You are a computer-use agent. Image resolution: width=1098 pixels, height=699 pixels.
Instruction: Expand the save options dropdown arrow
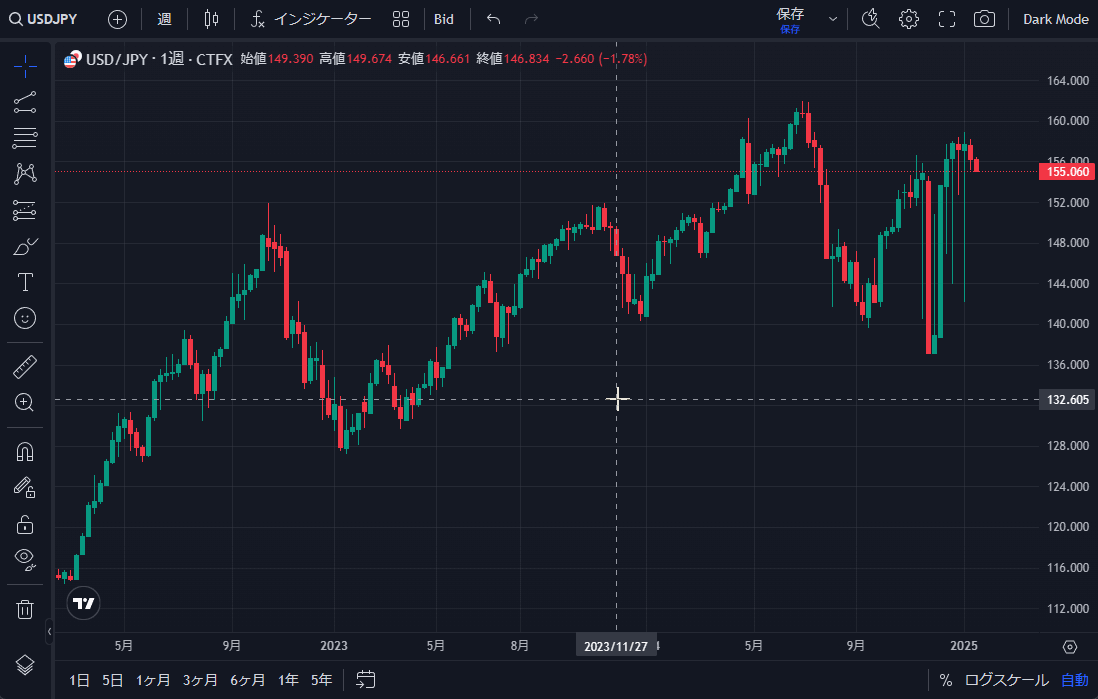click(833, 19)
